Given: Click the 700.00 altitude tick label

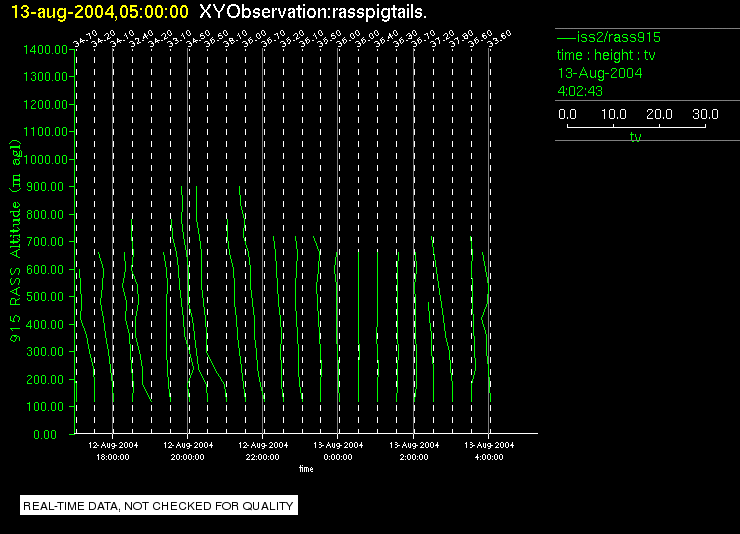Looking at the screenshot, I should (45, 242).
